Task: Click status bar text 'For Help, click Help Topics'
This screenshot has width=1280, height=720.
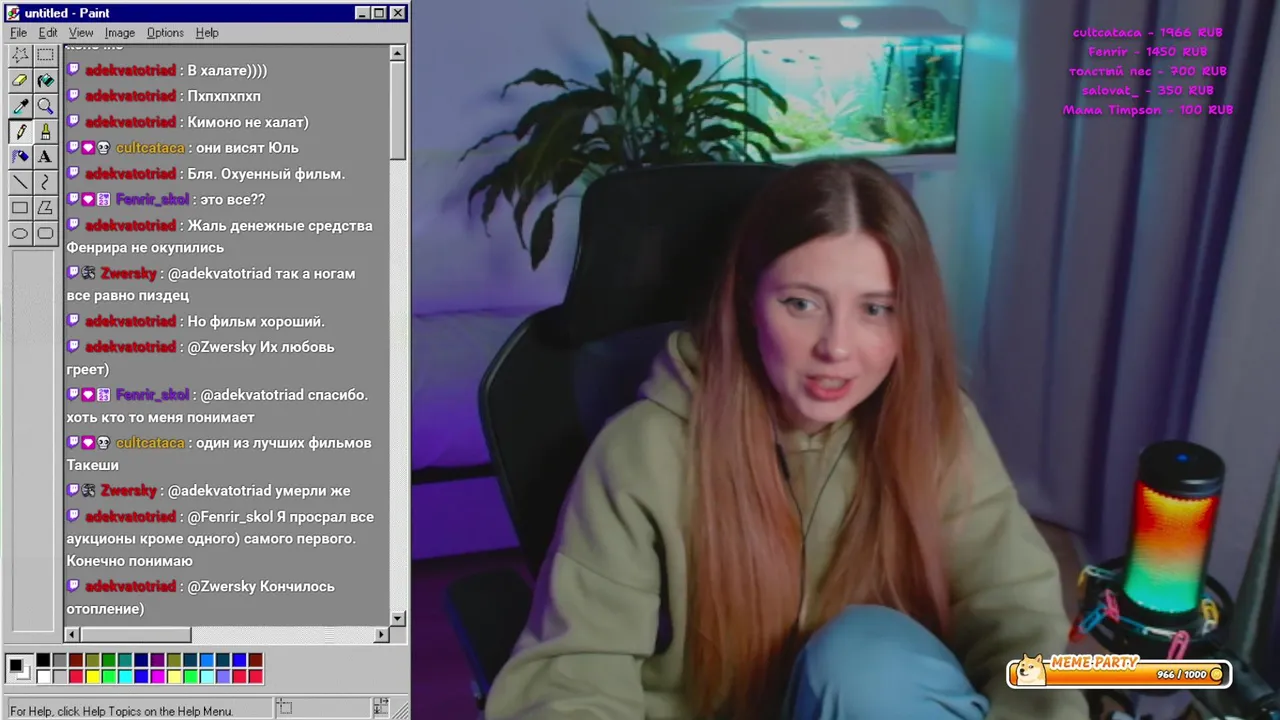Action: click(121, 711)
